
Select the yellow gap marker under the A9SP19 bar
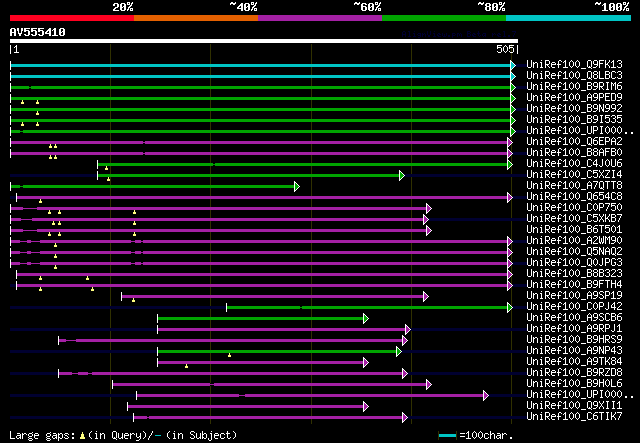pyautogui.click(x=133, y=300)
